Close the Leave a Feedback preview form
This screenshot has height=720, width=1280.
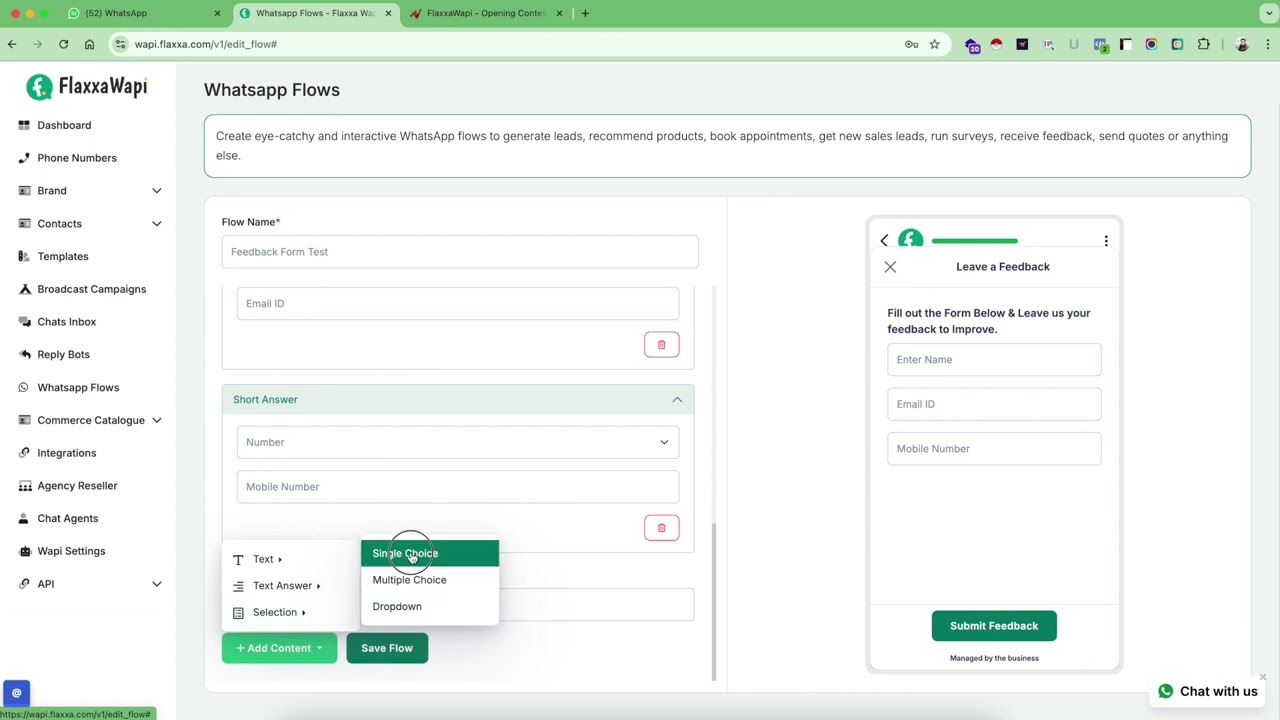890,267
